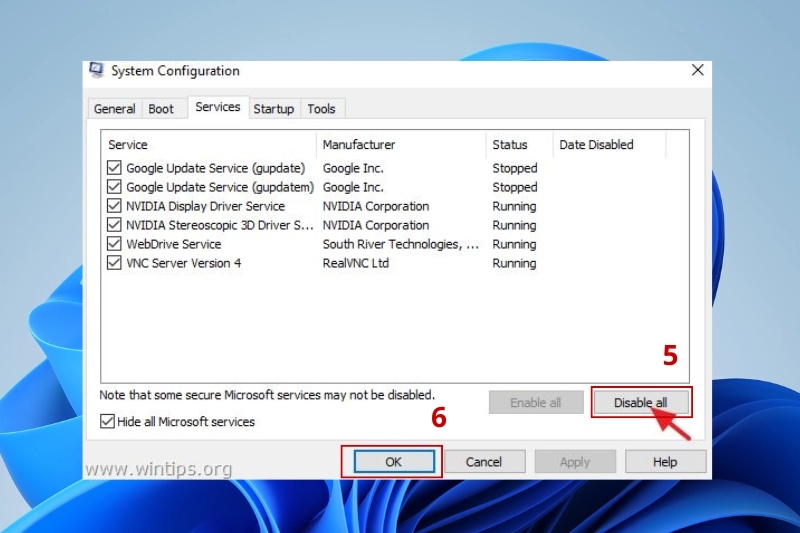
Task: Uncheck WebDrive Service checkbox
Action: pyautogui.click(x=114, y=244)
